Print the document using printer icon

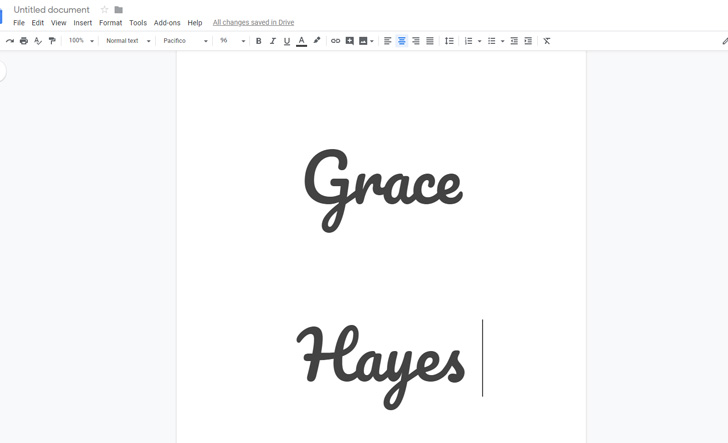(24, 41)
